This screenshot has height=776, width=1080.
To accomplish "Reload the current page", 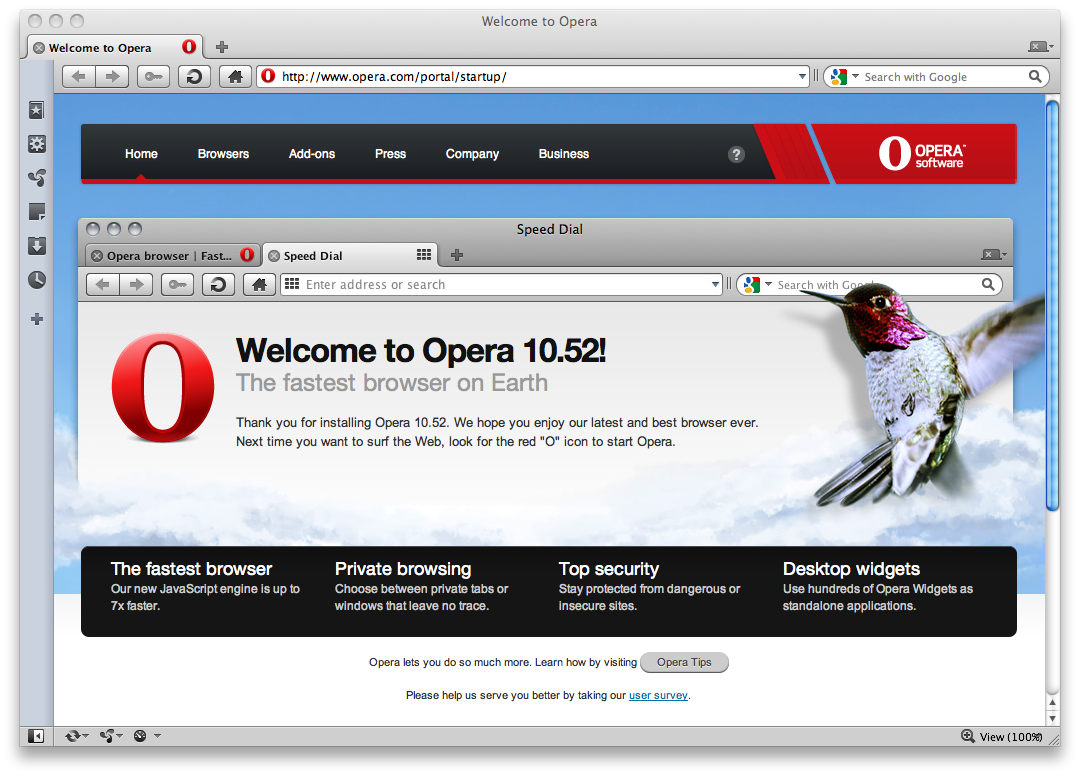I will 194,76.
